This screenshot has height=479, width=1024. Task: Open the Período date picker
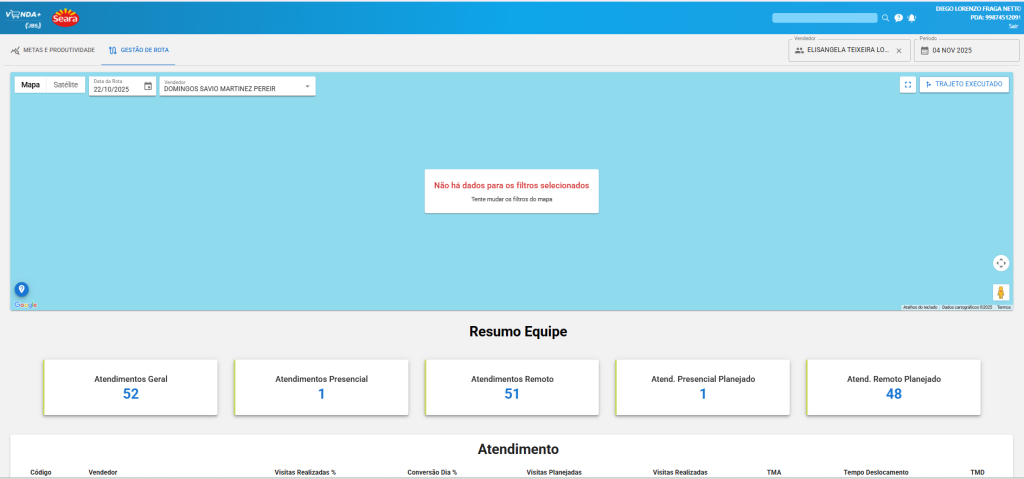(965, 50)
